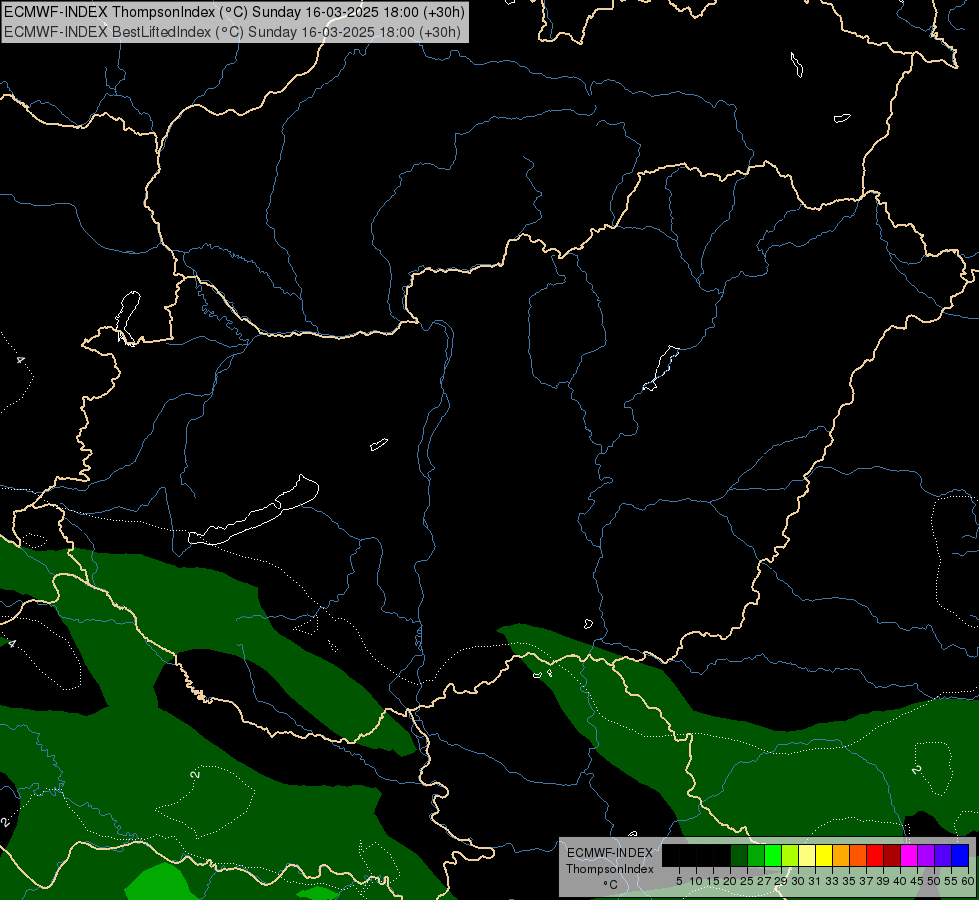This screenshot has height=900, width=979.
Task: Click the BestLiftedIndex title line at top
Action: [x=232, y=32]
